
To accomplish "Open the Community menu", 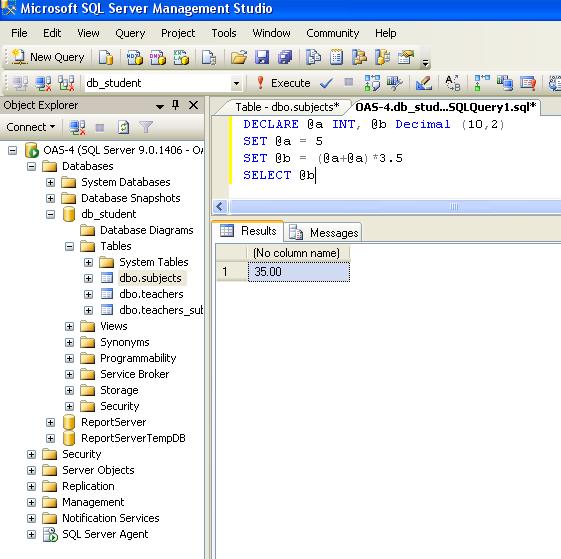I will (332, 33).
